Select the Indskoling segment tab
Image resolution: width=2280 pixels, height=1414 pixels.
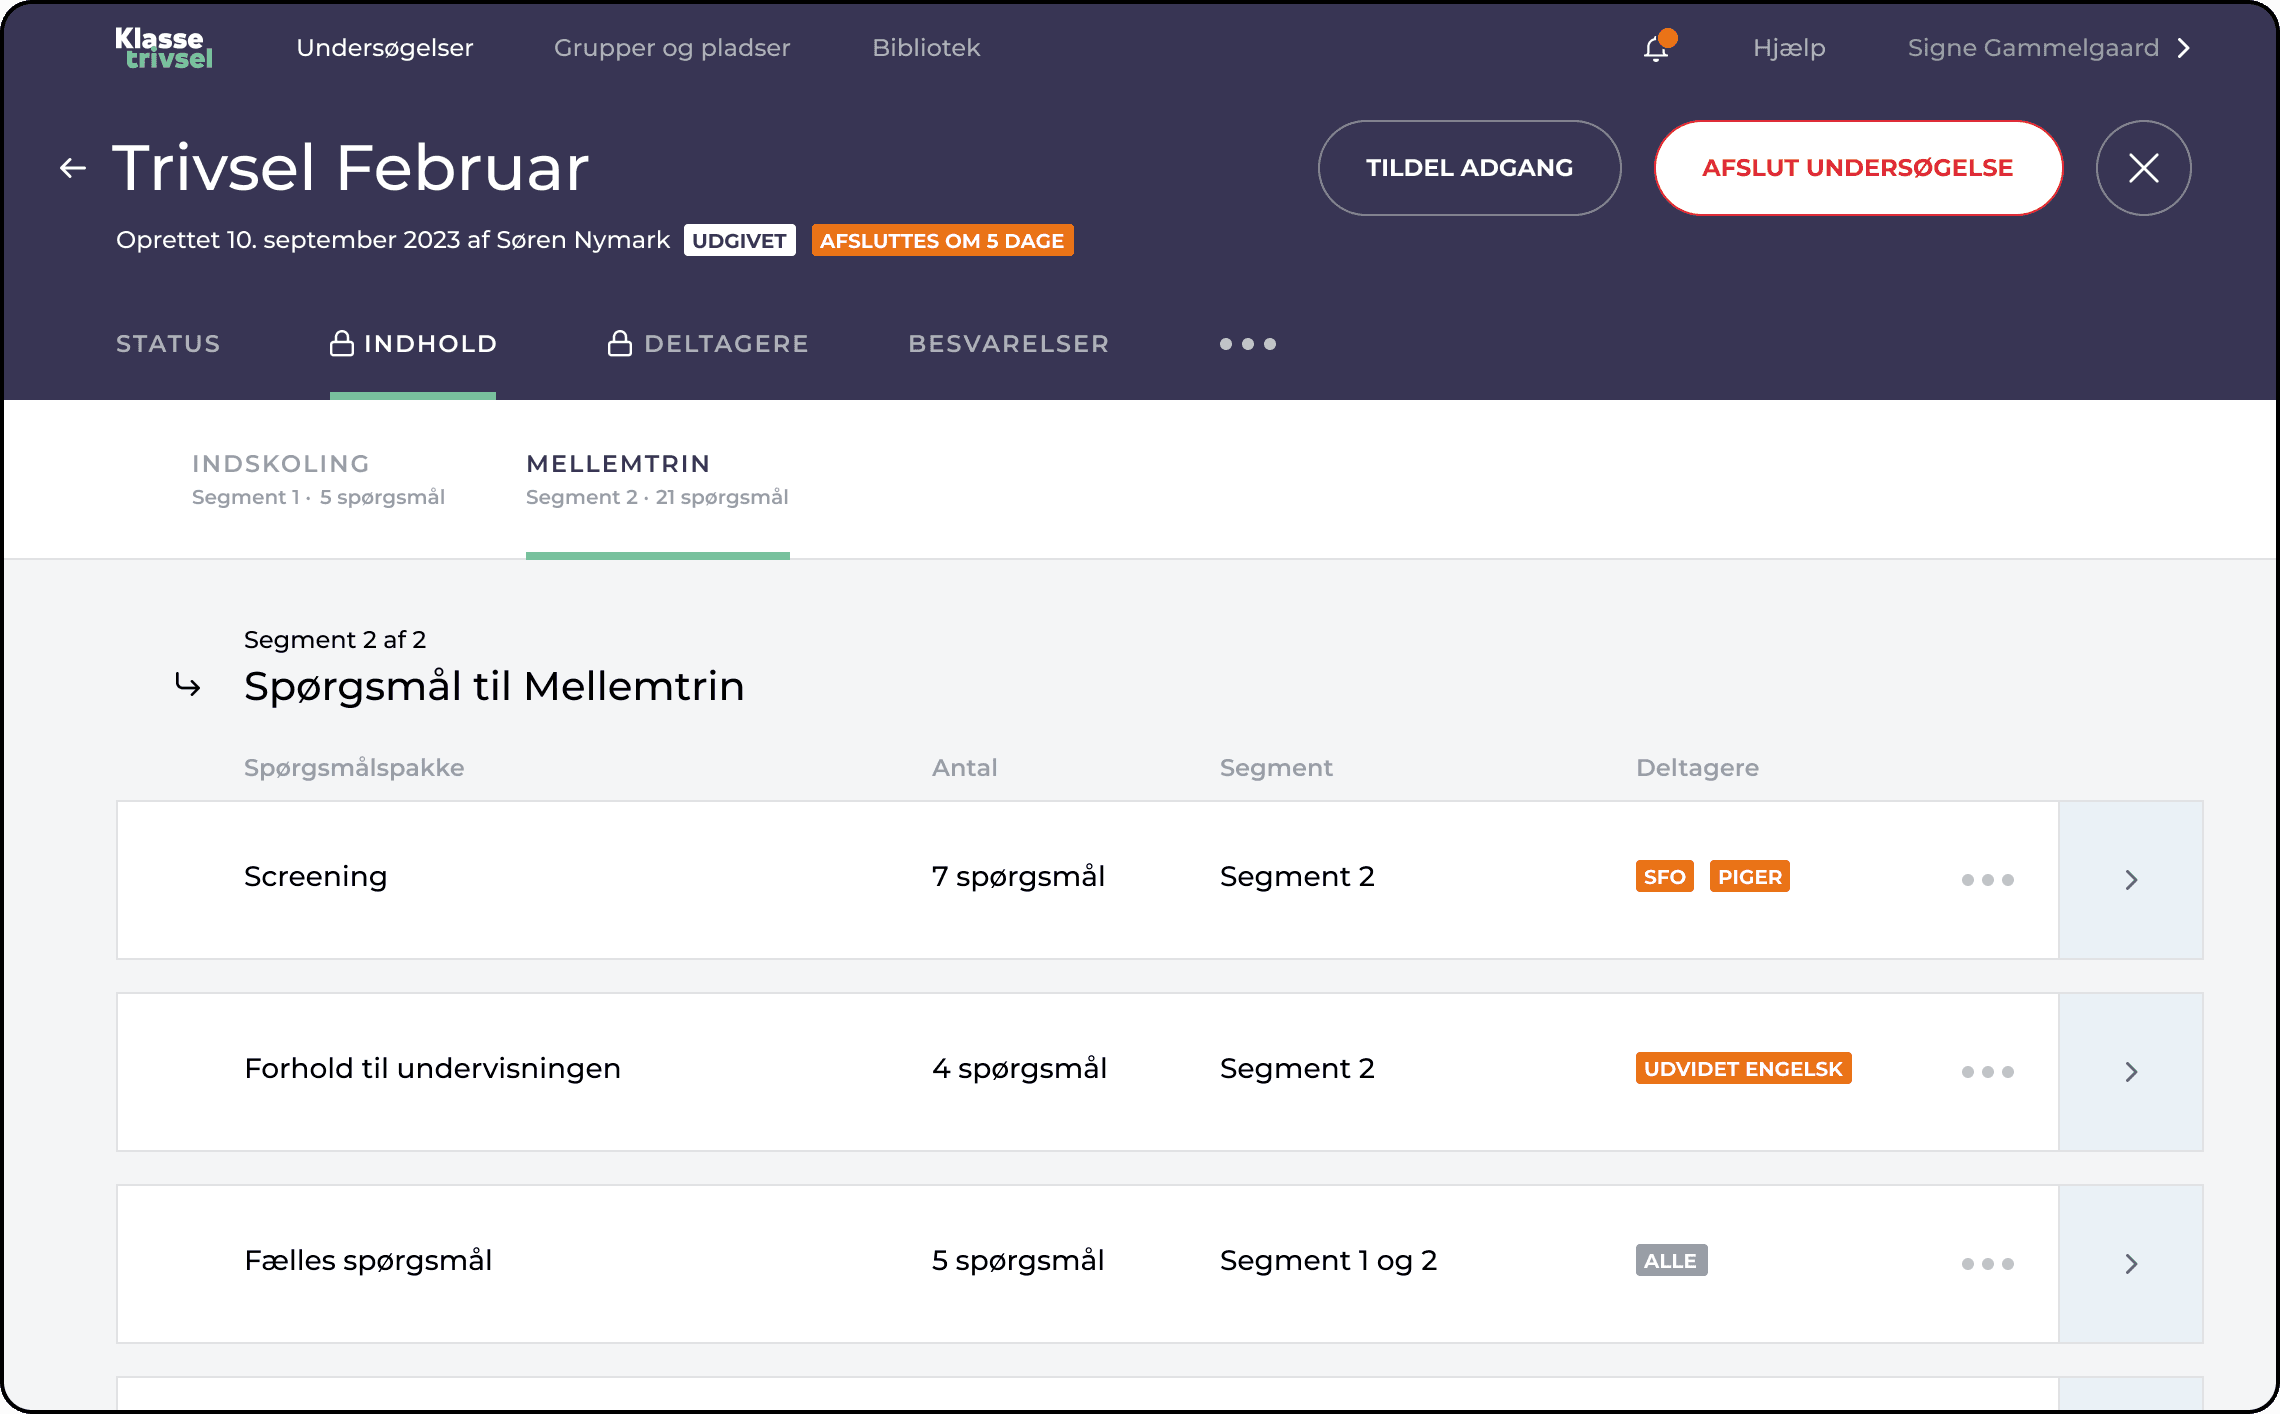point(318,480)
